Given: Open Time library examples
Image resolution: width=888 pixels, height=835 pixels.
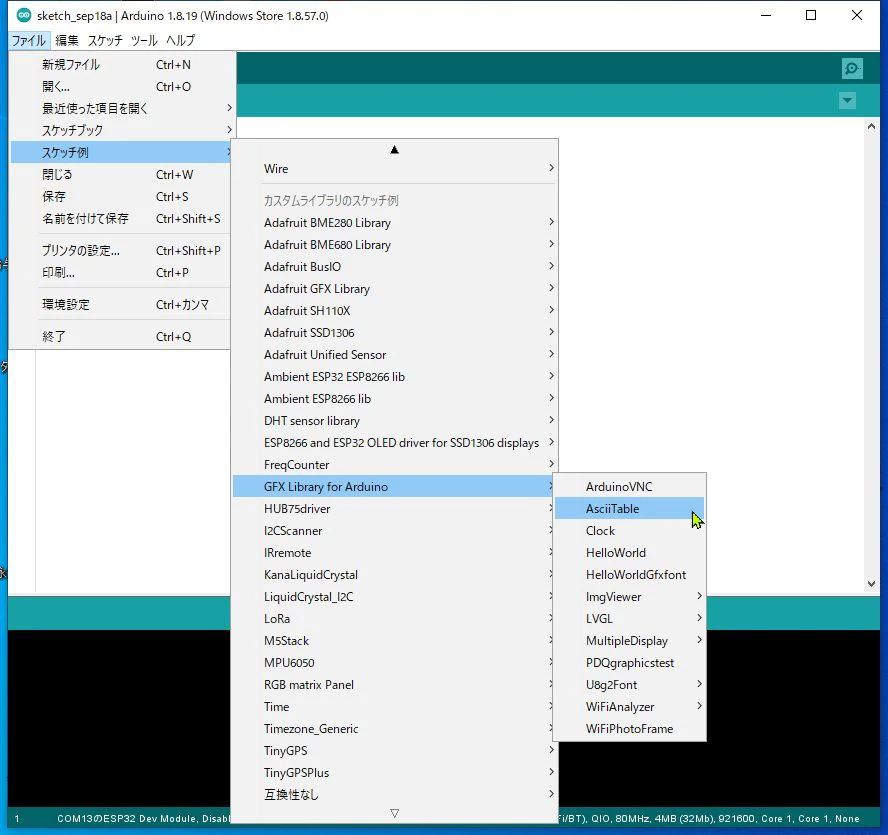Looking at the screenshot, I should click(392, 707).
